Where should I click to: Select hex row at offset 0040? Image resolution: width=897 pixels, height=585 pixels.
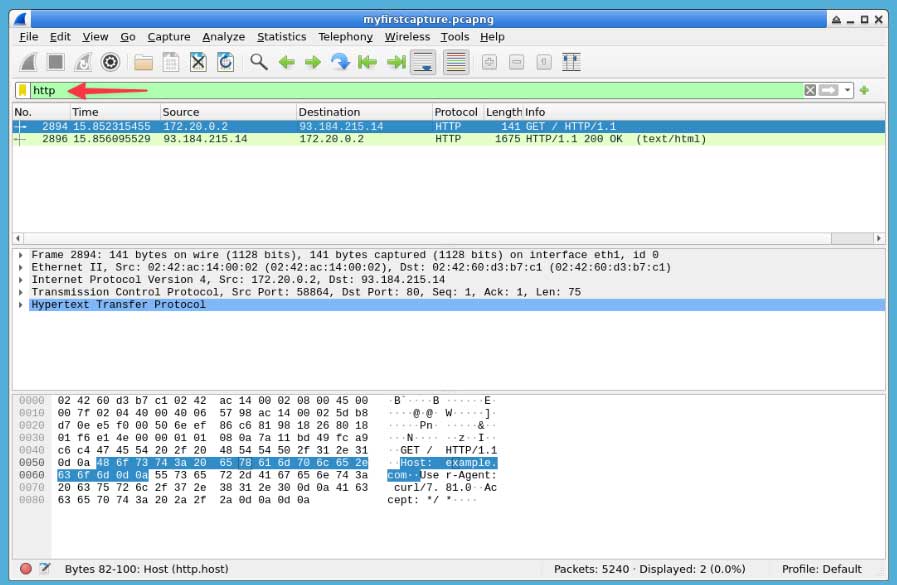click(x=212, y=450)
